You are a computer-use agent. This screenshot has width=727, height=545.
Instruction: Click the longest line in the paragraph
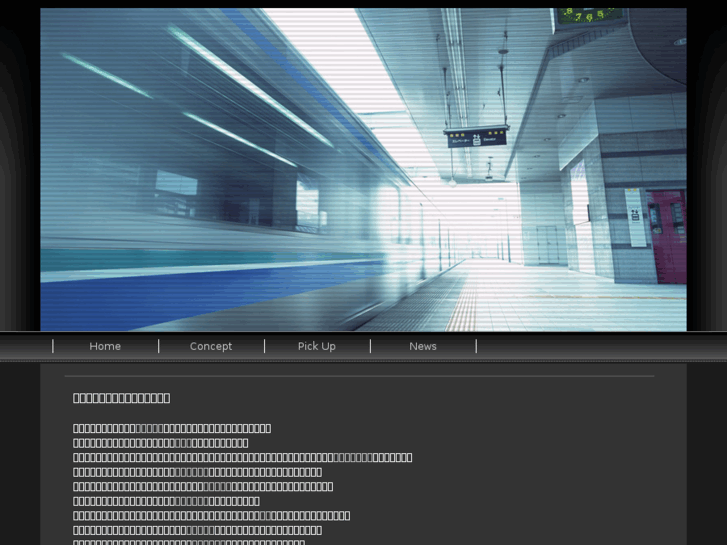pyautogui.click(x=242, y=457)
